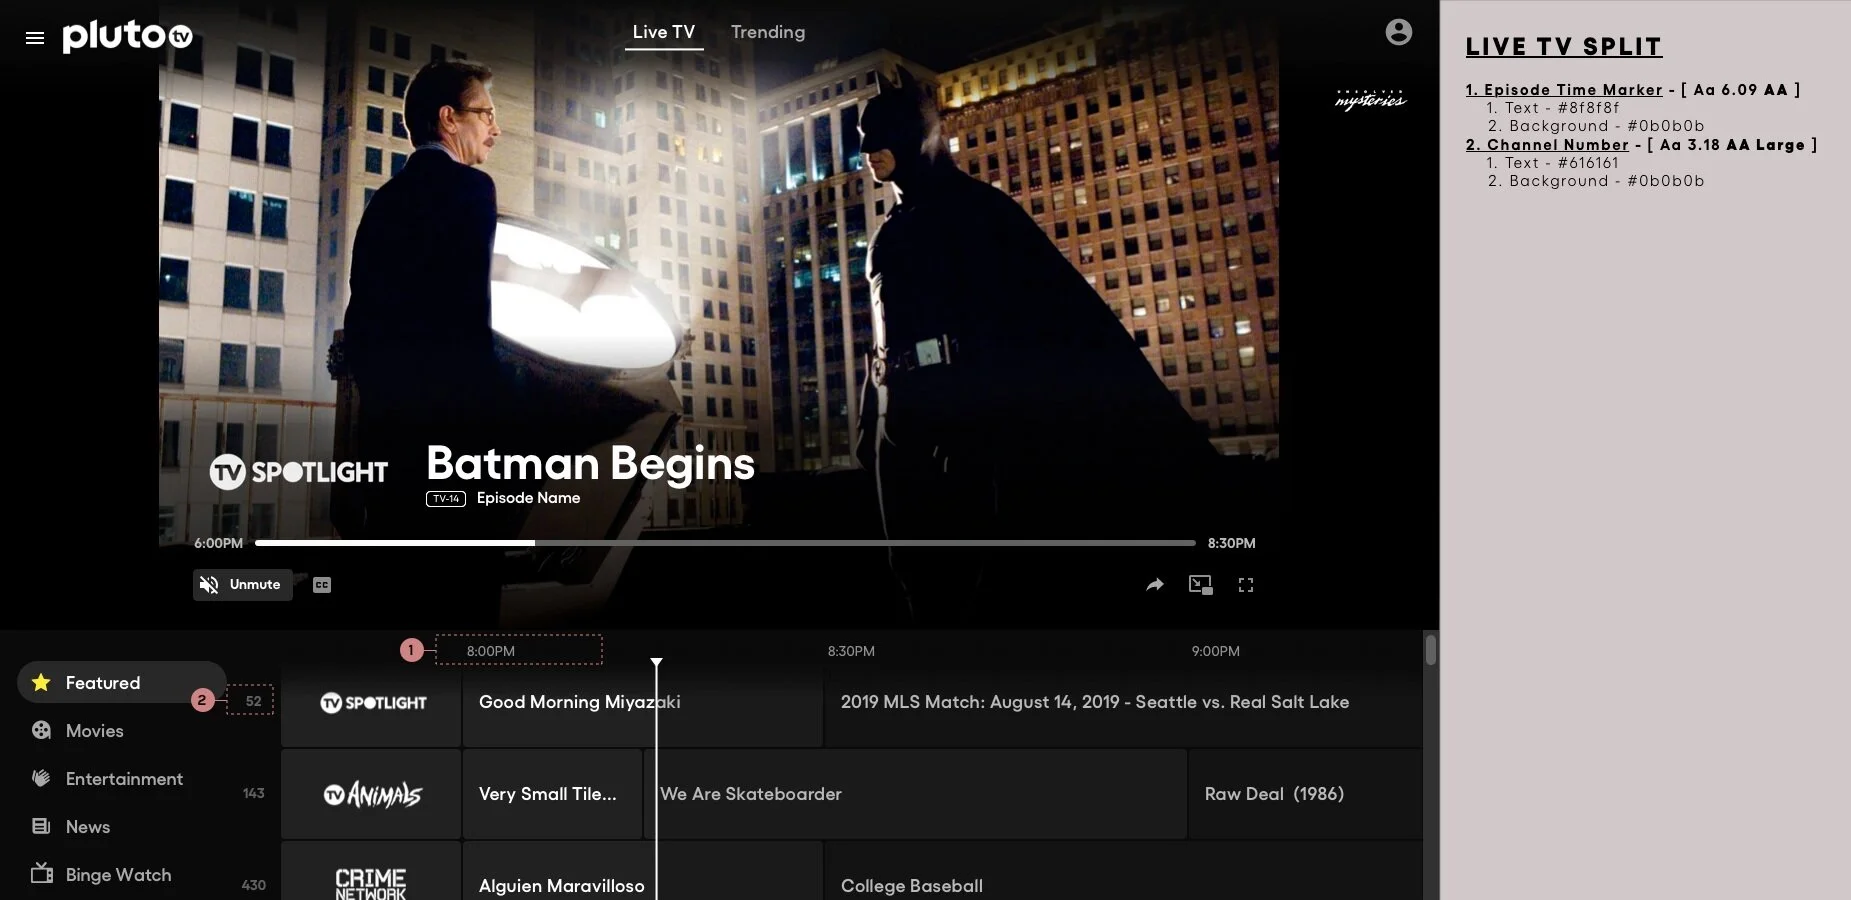This screenshot has height=900, width=1851.
Task: Click the Binge Watch TV icon
Action: click(x=41, y=873)
